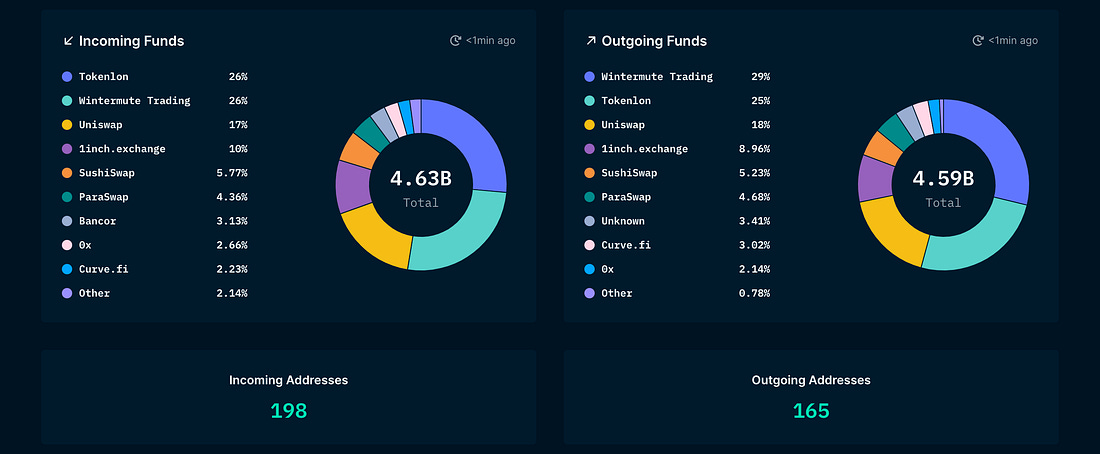Click the Outgoing Funds arrow icon
The width and height of the screenshot is (1100, 454).
tap(591, 41)
